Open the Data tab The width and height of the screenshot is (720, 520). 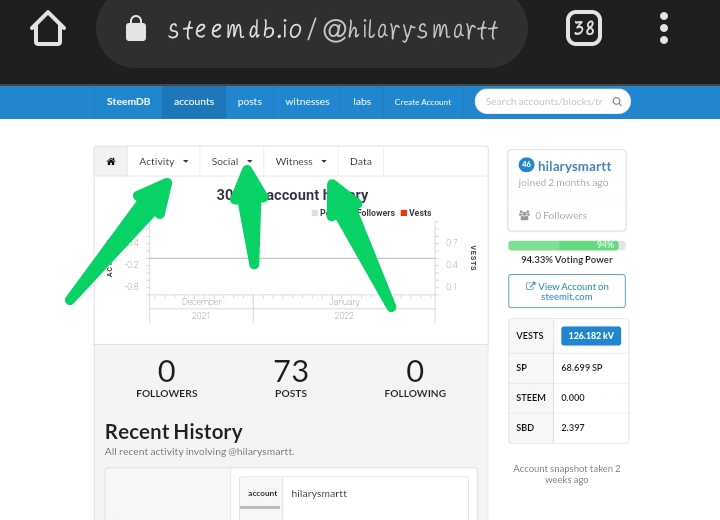click(x=360, y=161)
